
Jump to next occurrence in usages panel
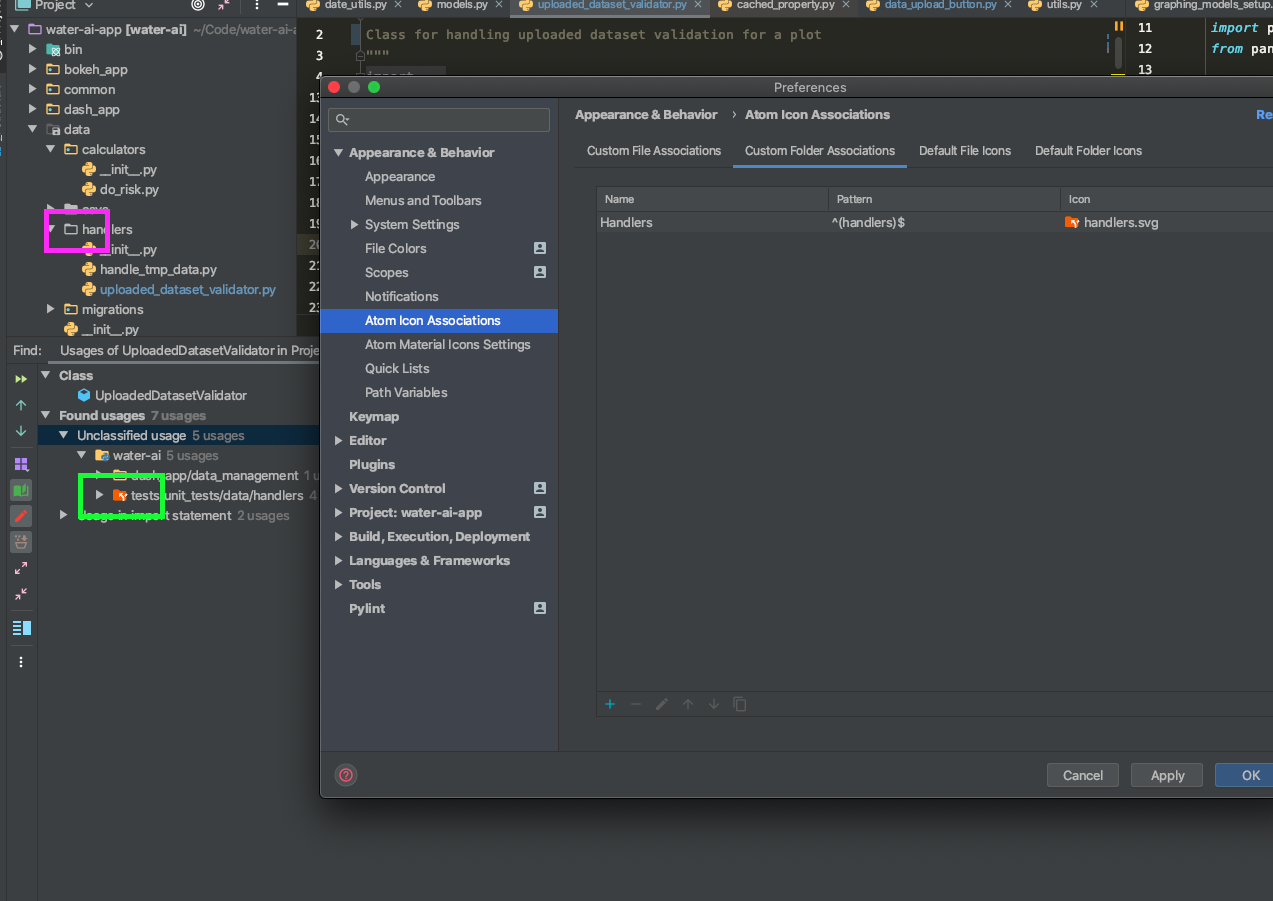click(20, 430)
